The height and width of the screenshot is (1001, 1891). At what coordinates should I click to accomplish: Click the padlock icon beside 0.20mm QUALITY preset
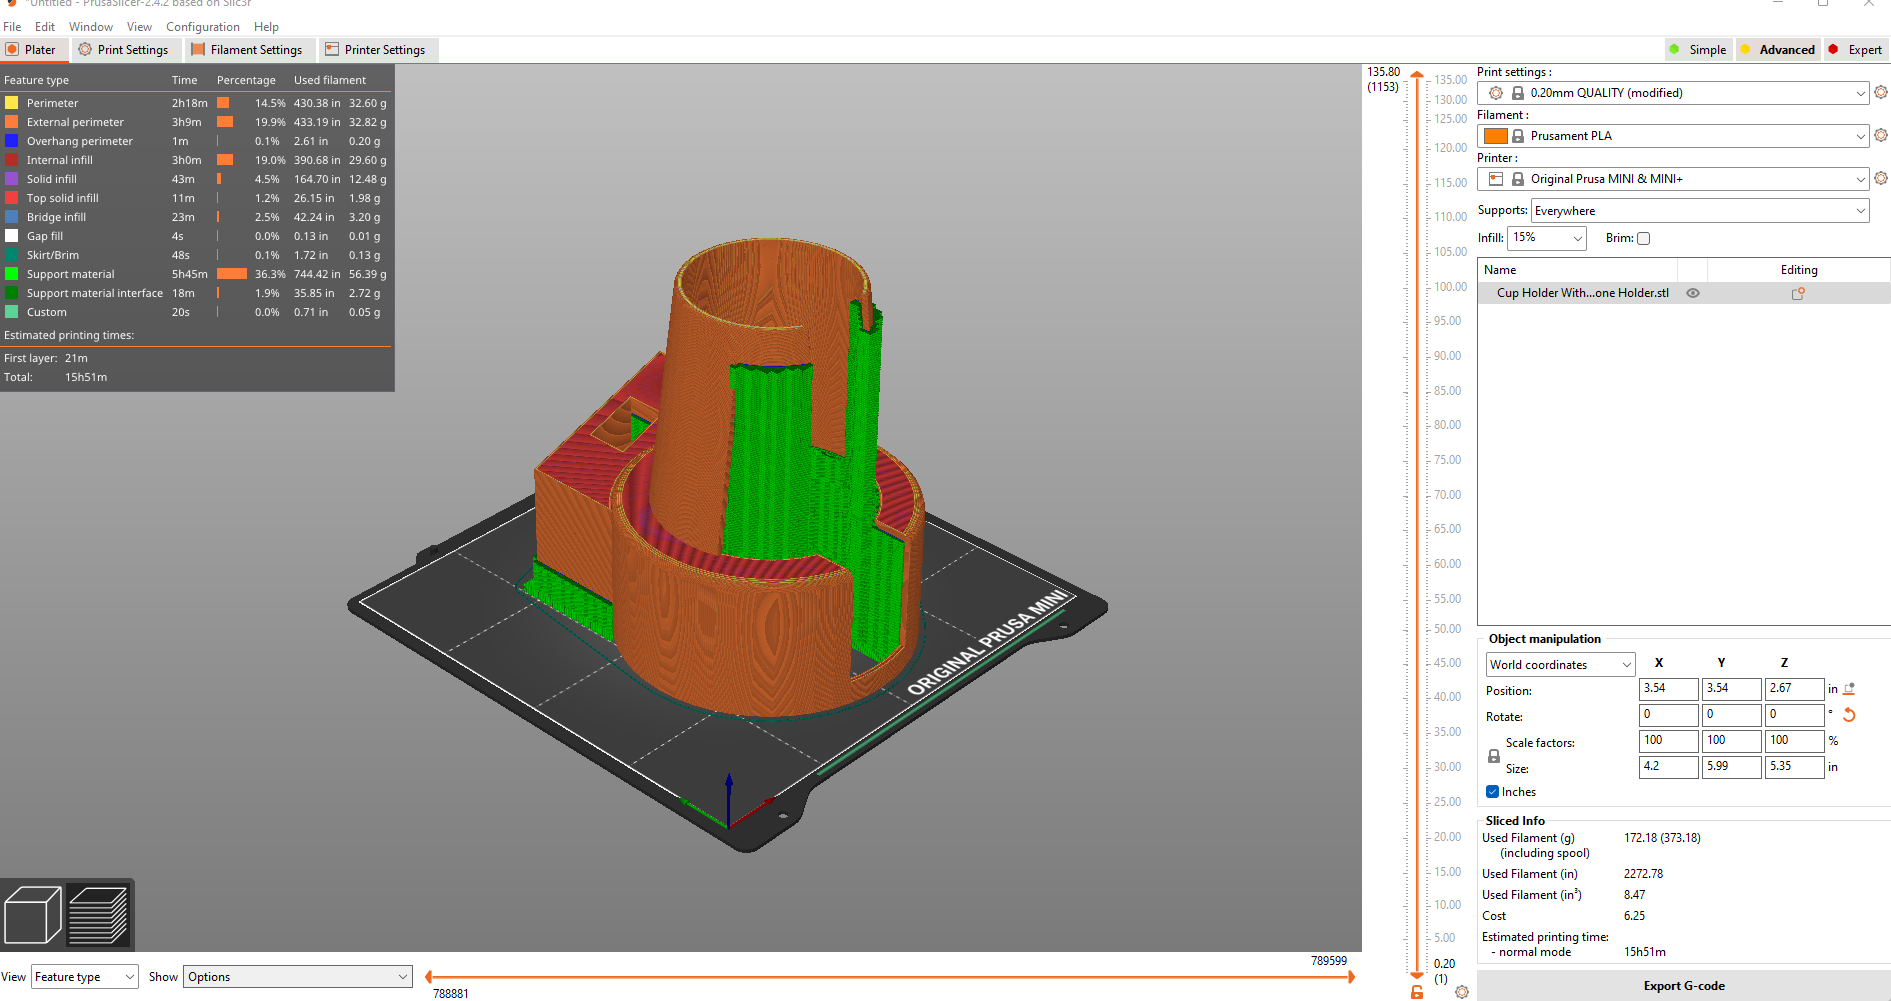tap(1518, 92)
